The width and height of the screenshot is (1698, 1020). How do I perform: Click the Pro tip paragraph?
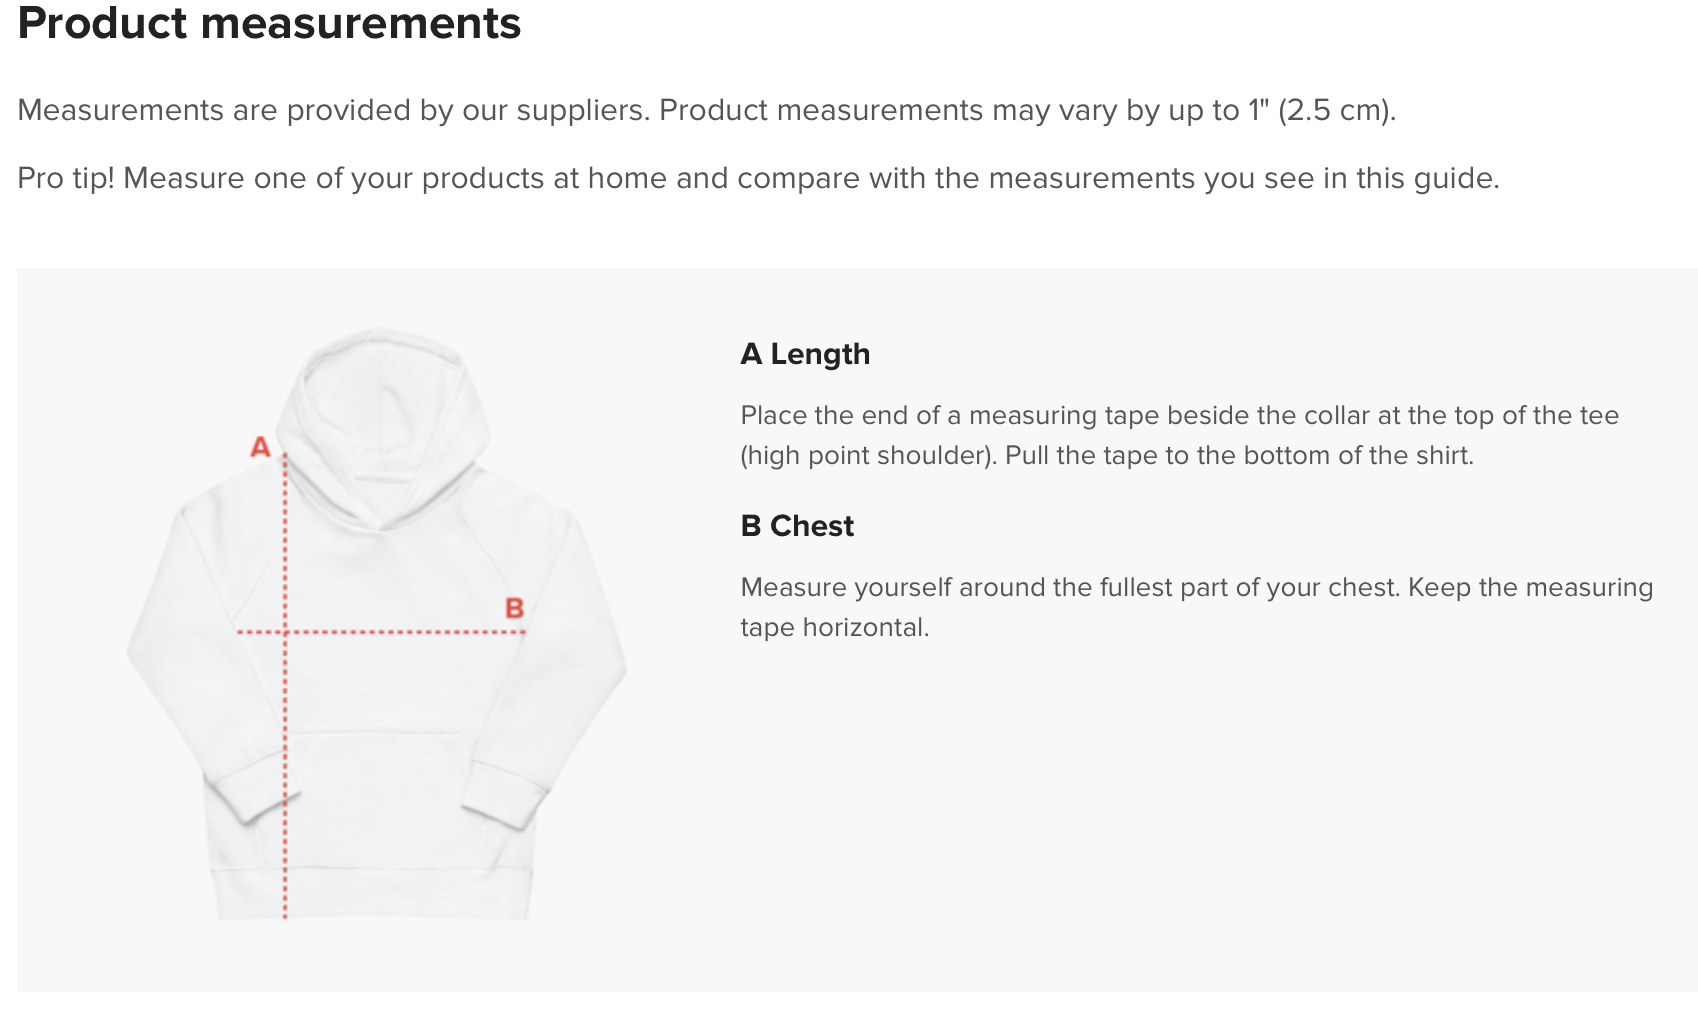758,178
